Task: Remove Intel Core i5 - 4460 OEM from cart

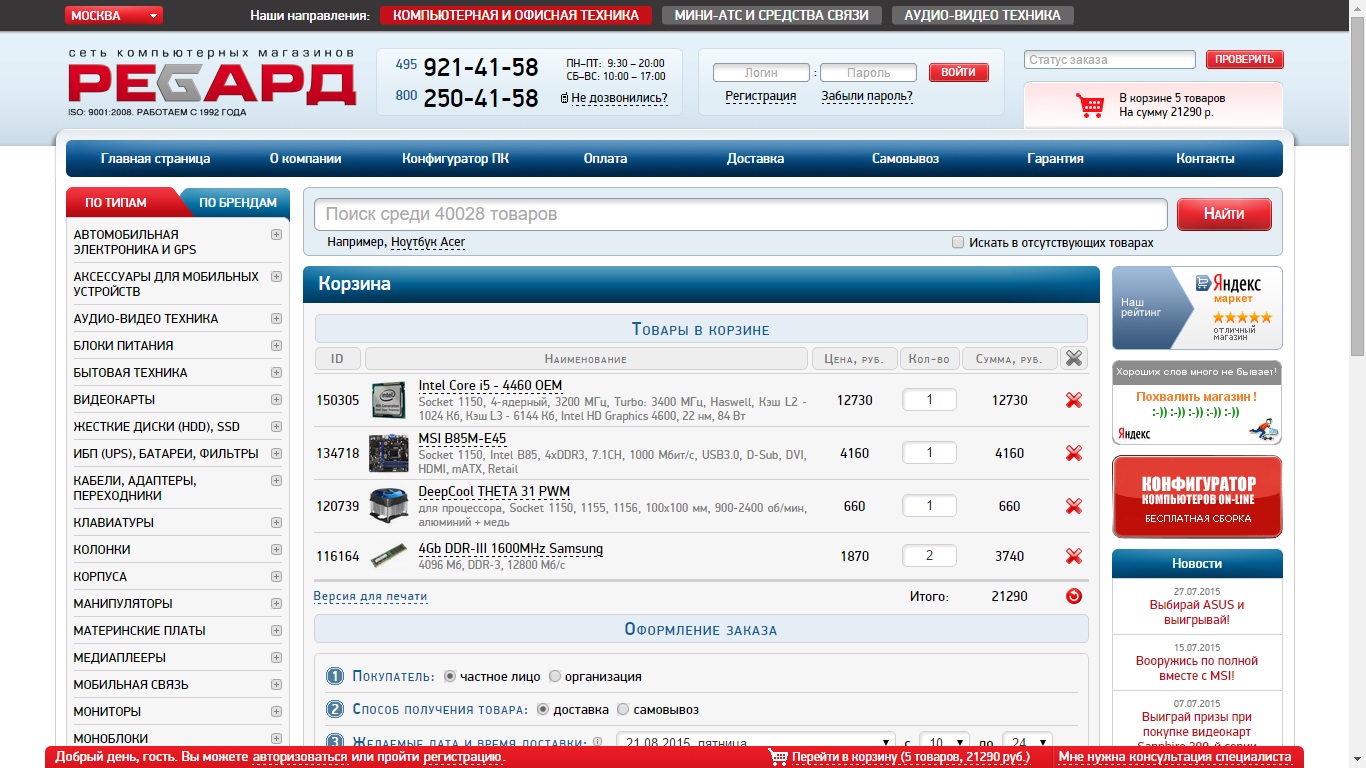Action: click(1074, 400)
